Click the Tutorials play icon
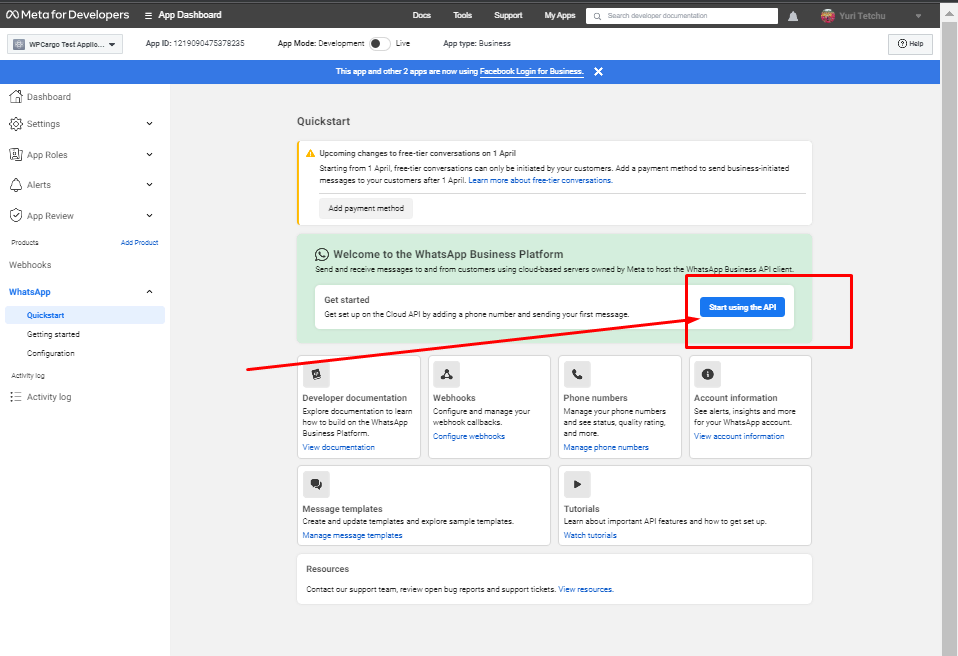 (x=577, y=484)
